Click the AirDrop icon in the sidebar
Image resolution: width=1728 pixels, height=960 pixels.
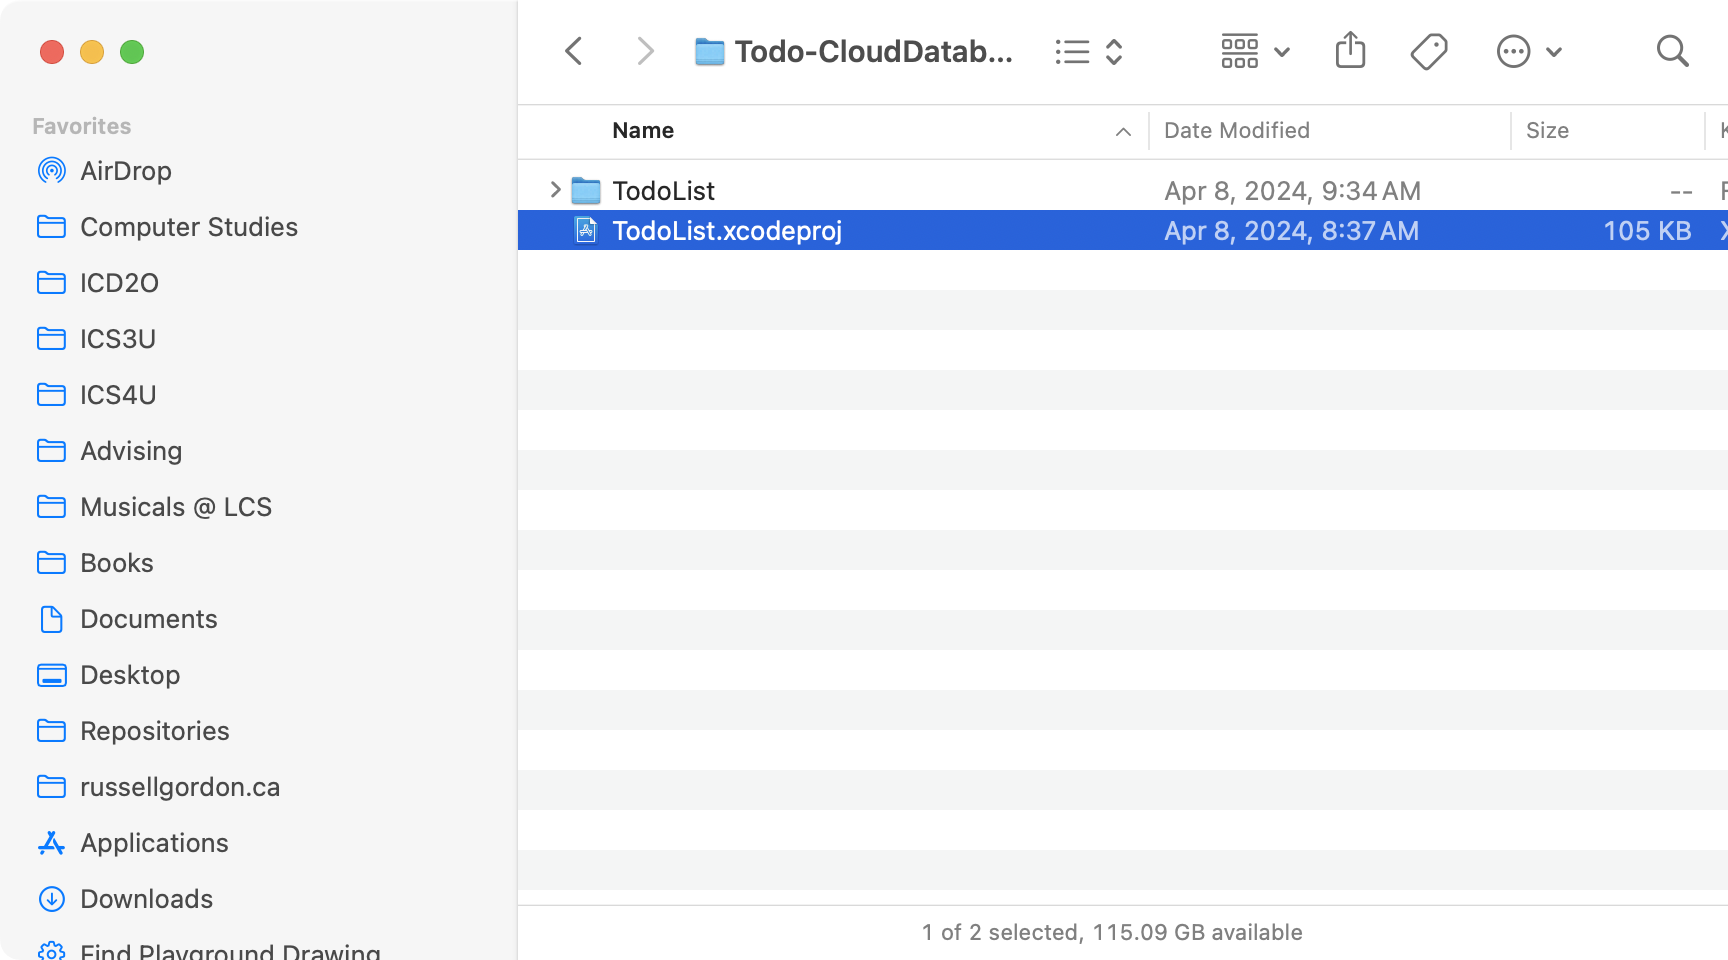tap(51, 171)
